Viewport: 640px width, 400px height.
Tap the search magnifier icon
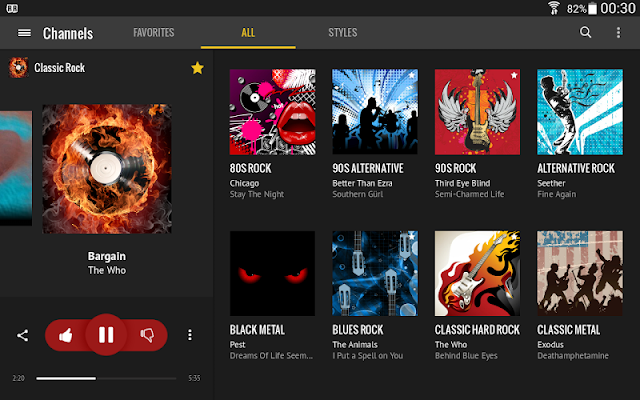click(x=585, y=32)
